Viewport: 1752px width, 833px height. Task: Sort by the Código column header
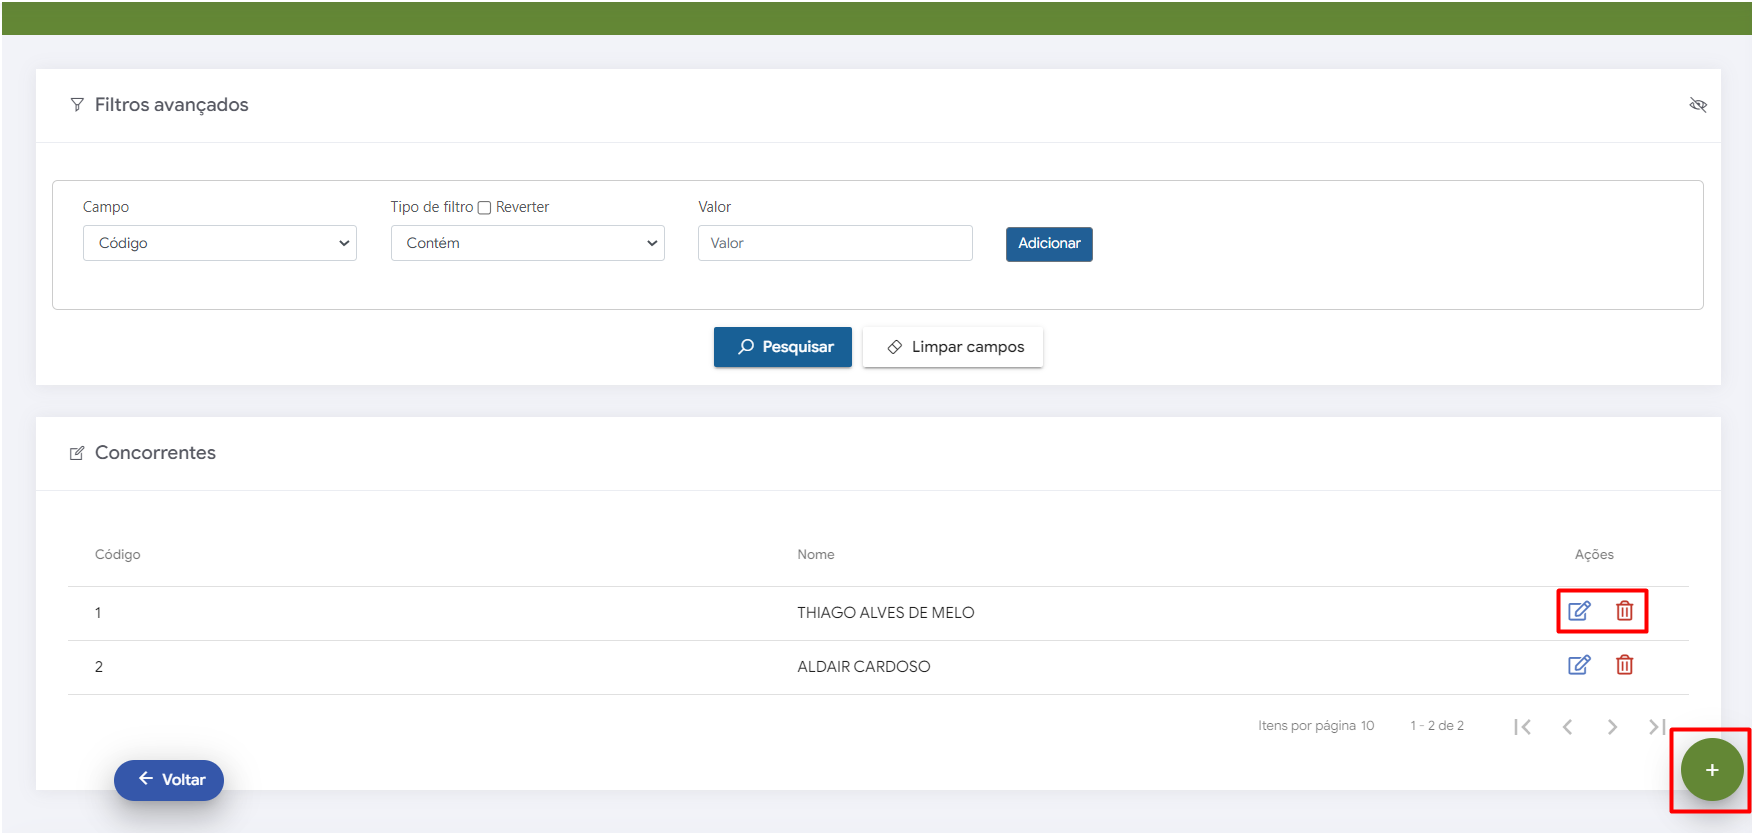click(117, 554)
